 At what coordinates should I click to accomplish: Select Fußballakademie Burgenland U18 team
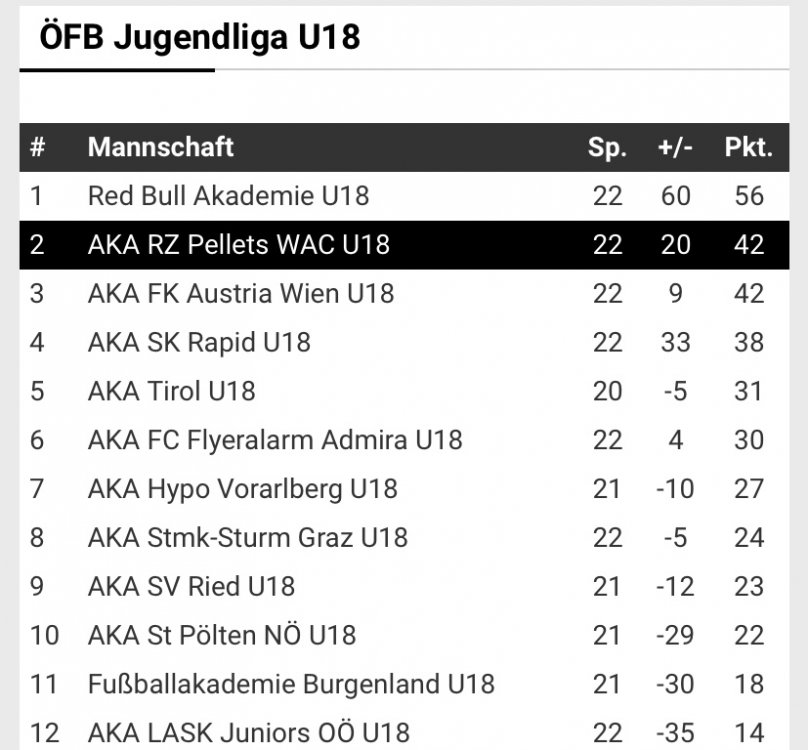pyautogui.click(x=291, y=685)
